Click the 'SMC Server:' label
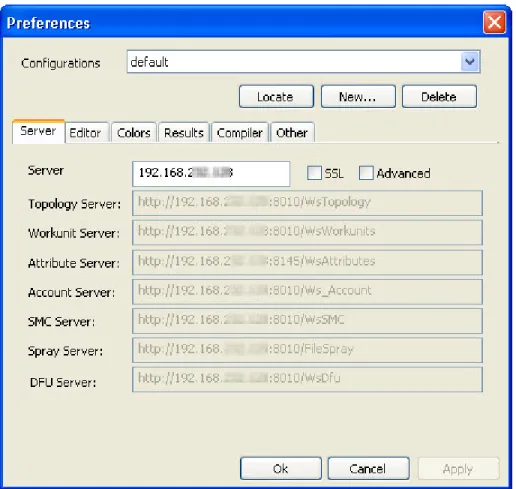516x489 pixels. coord(62,322)
